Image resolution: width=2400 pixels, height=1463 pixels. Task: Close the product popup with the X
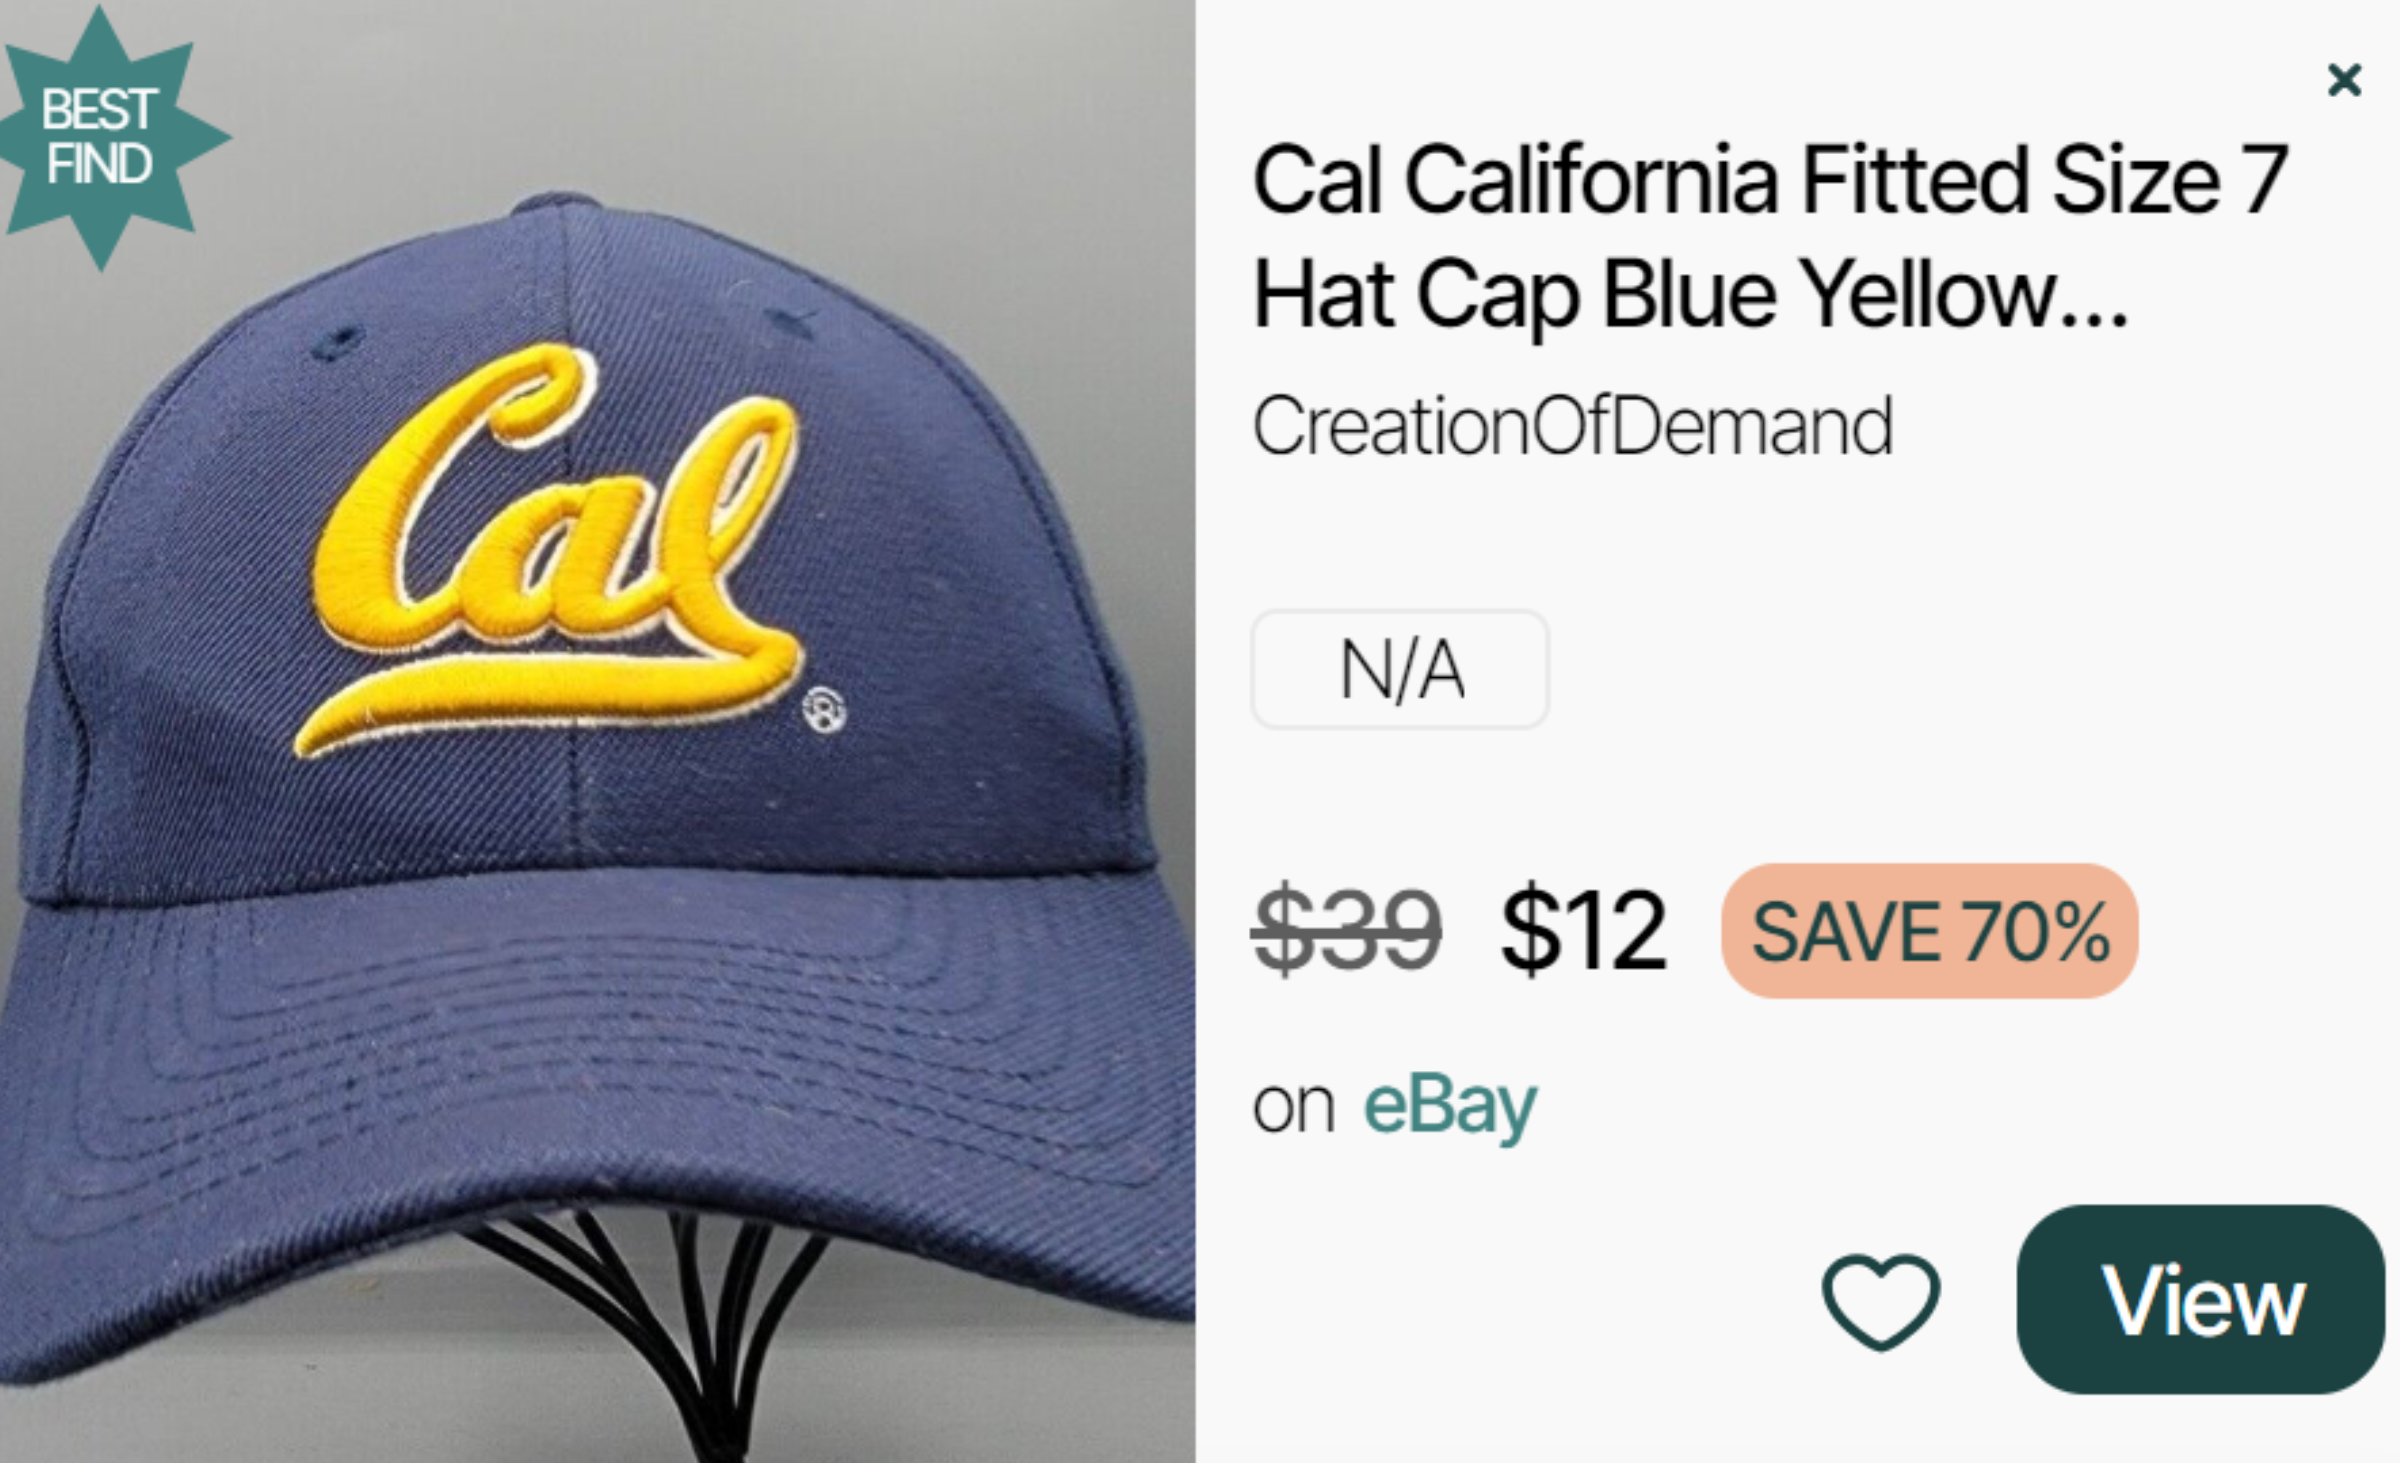pos(2344,79)
